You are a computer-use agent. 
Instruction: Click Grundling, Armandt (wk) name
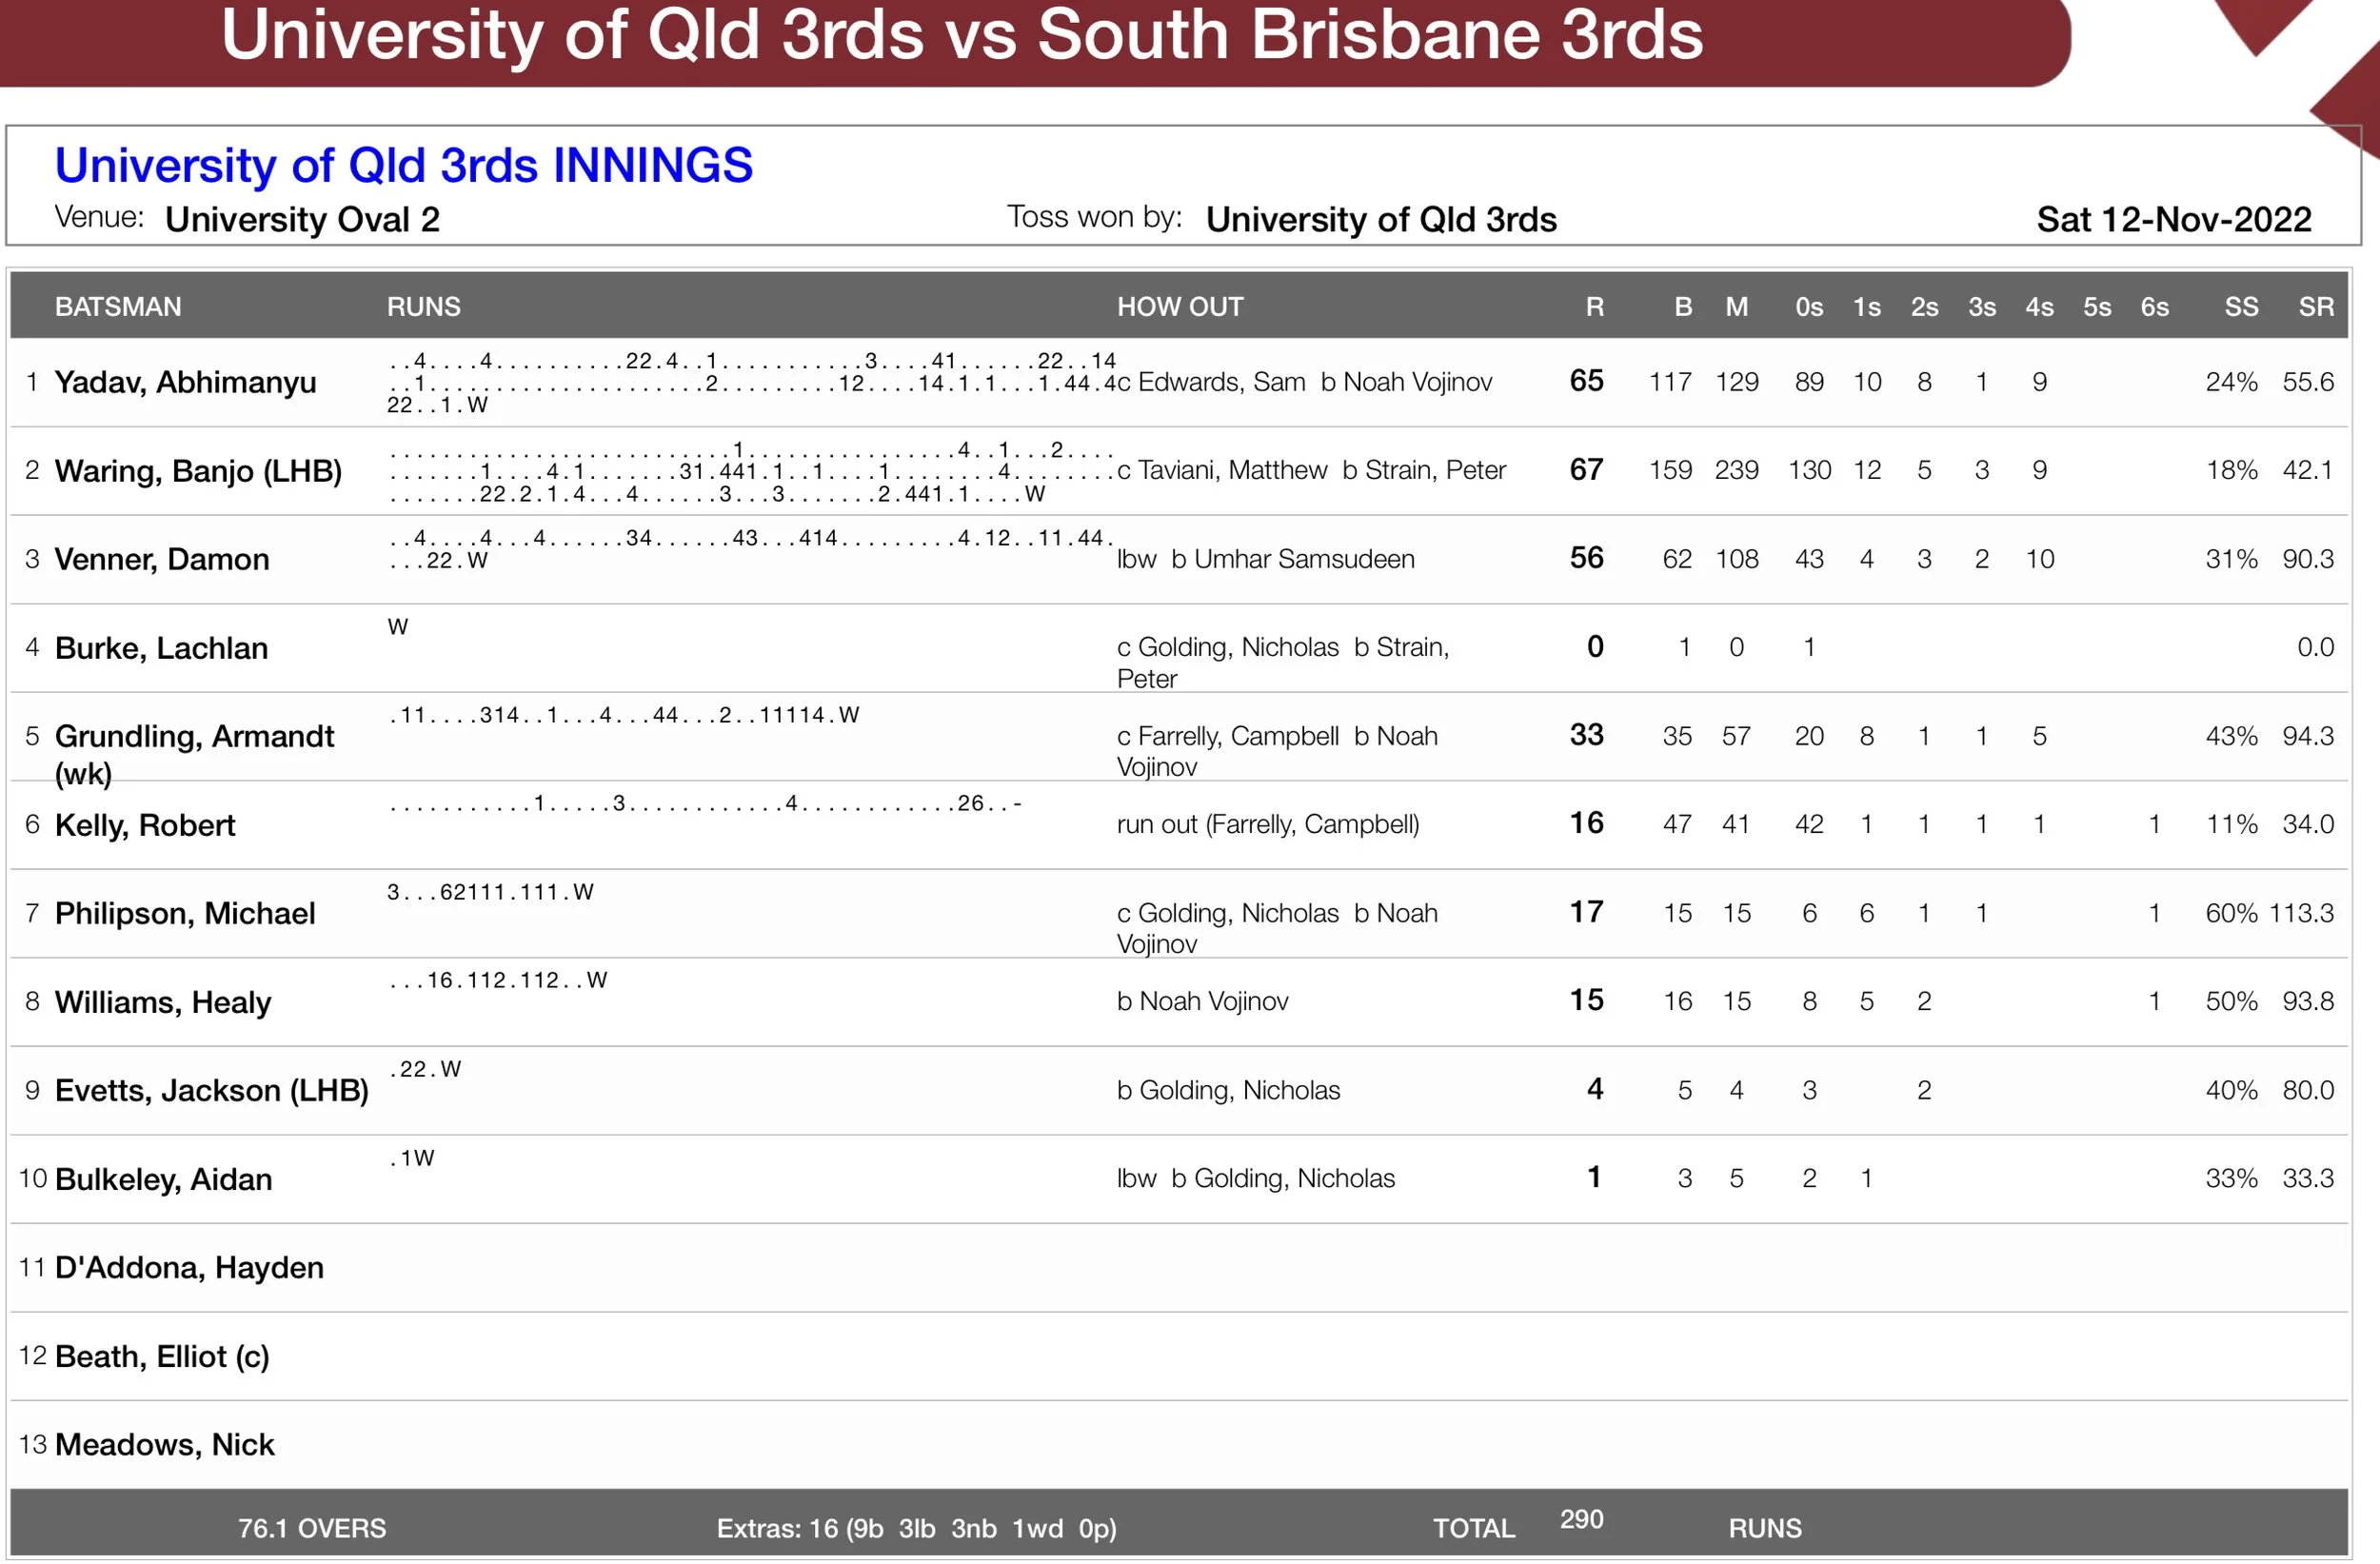[194, 737]
